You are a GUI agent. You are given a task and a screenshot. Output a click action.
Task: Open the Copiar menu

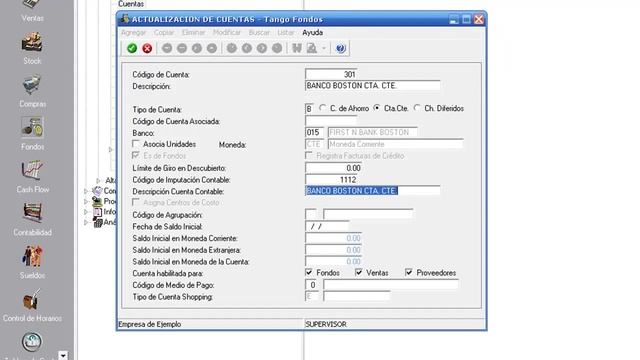164,32
